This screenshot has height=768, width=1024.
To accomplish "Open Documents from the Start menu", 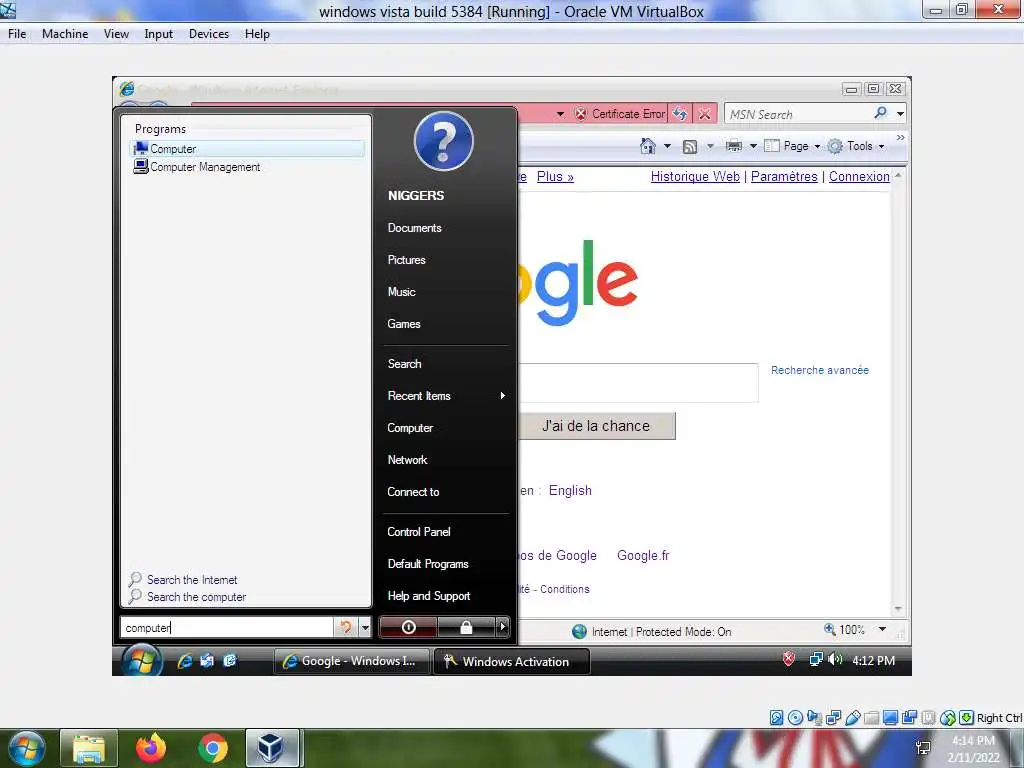I will click(414, 228).
